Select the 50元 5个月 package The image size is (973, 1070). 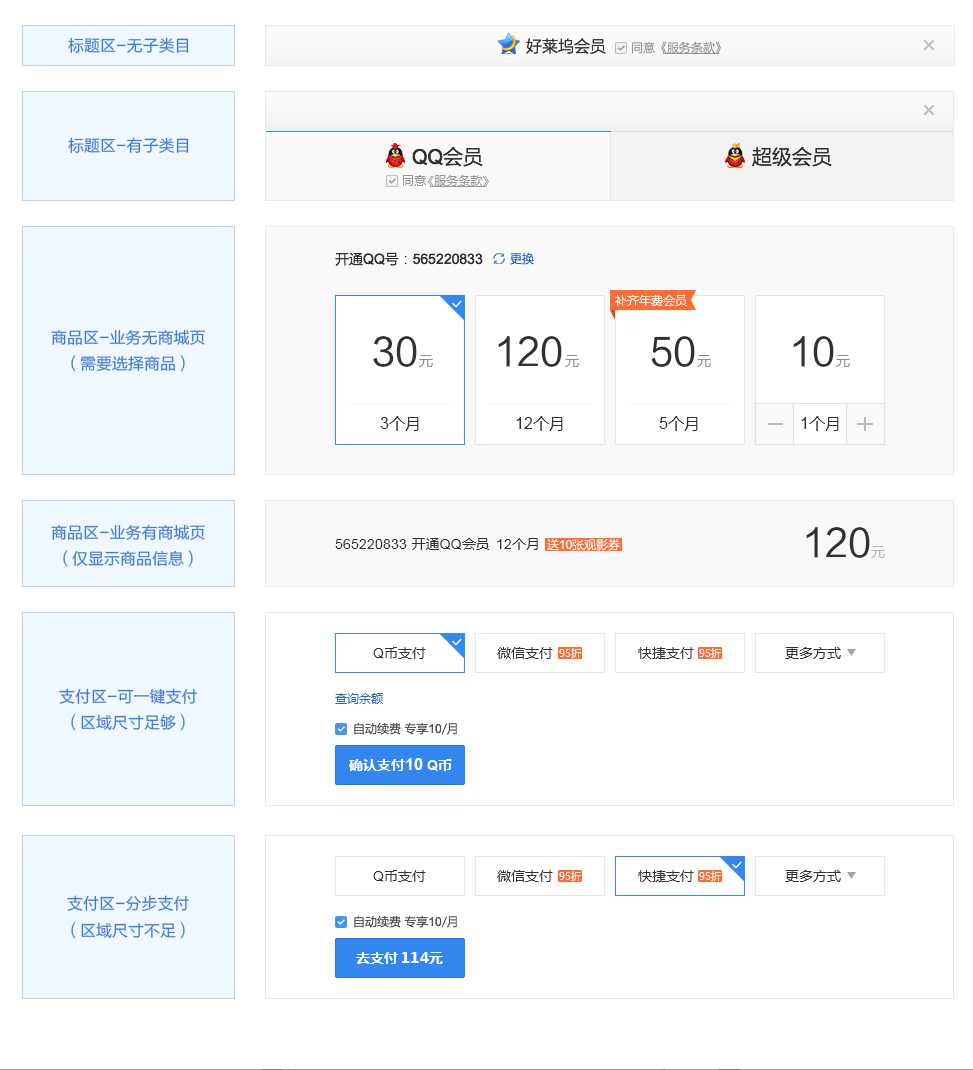coord(680,370)
